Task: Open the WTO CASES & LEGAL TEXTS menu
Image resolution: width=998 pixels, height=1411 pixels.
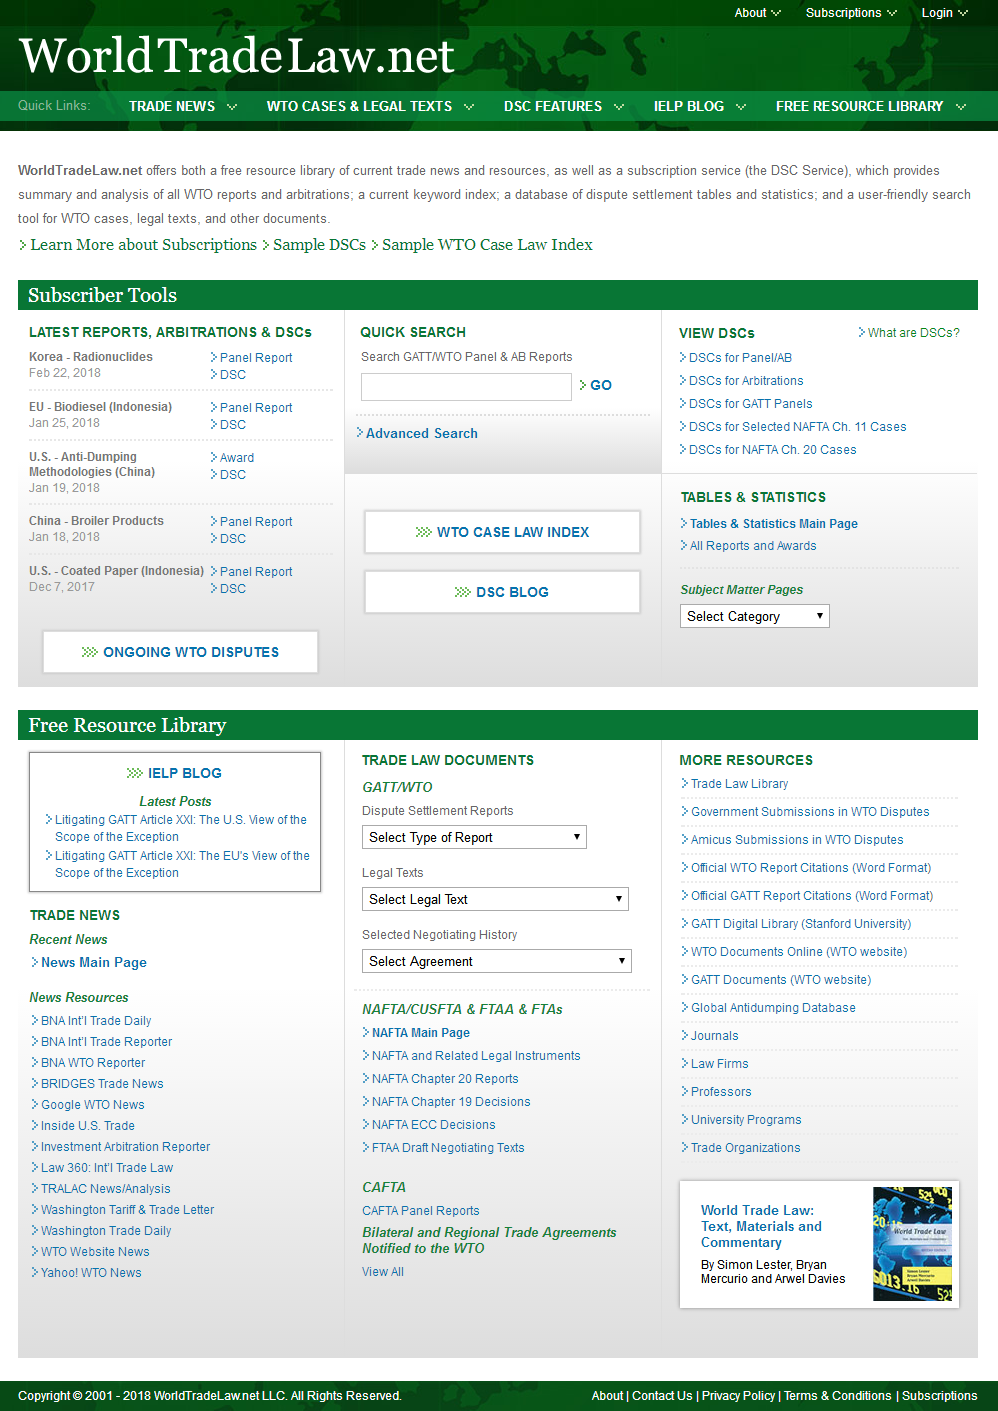Action: click(x=369, y=106)
